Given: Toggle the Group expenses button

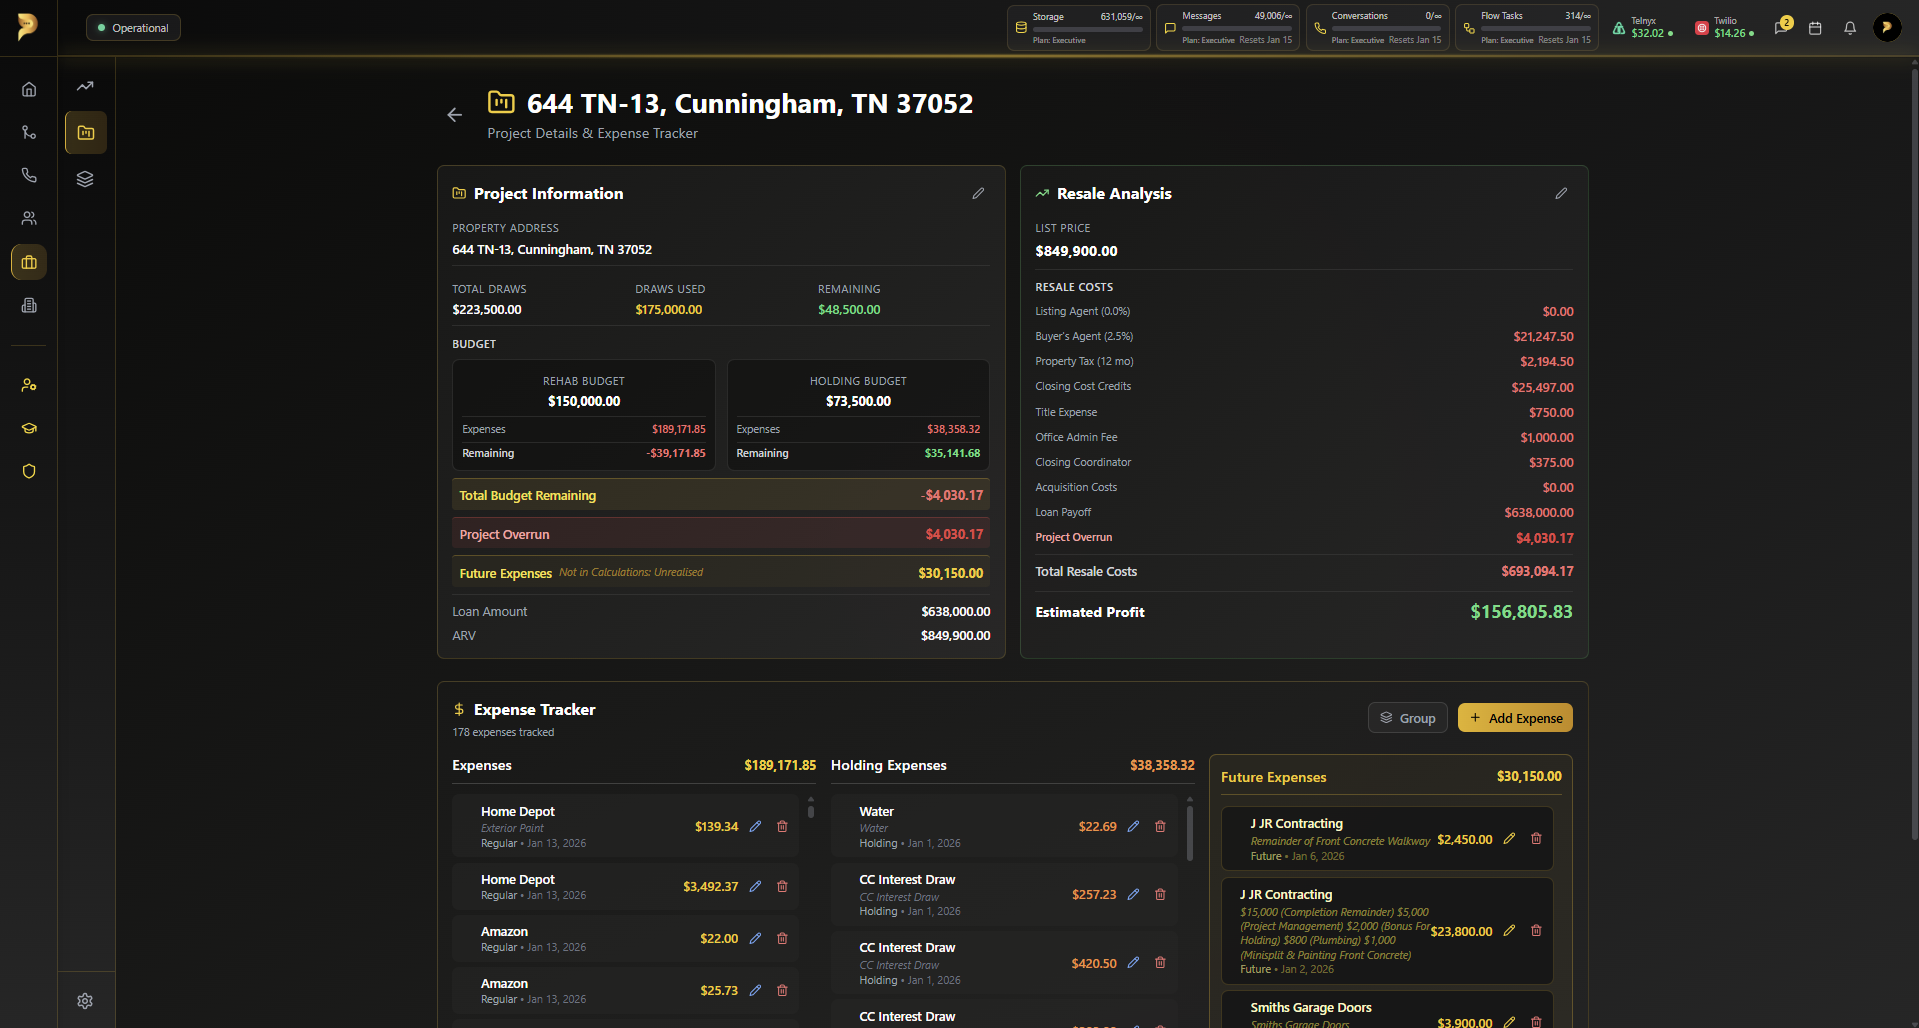Looking at the screenshot, I should (1407, 718).
